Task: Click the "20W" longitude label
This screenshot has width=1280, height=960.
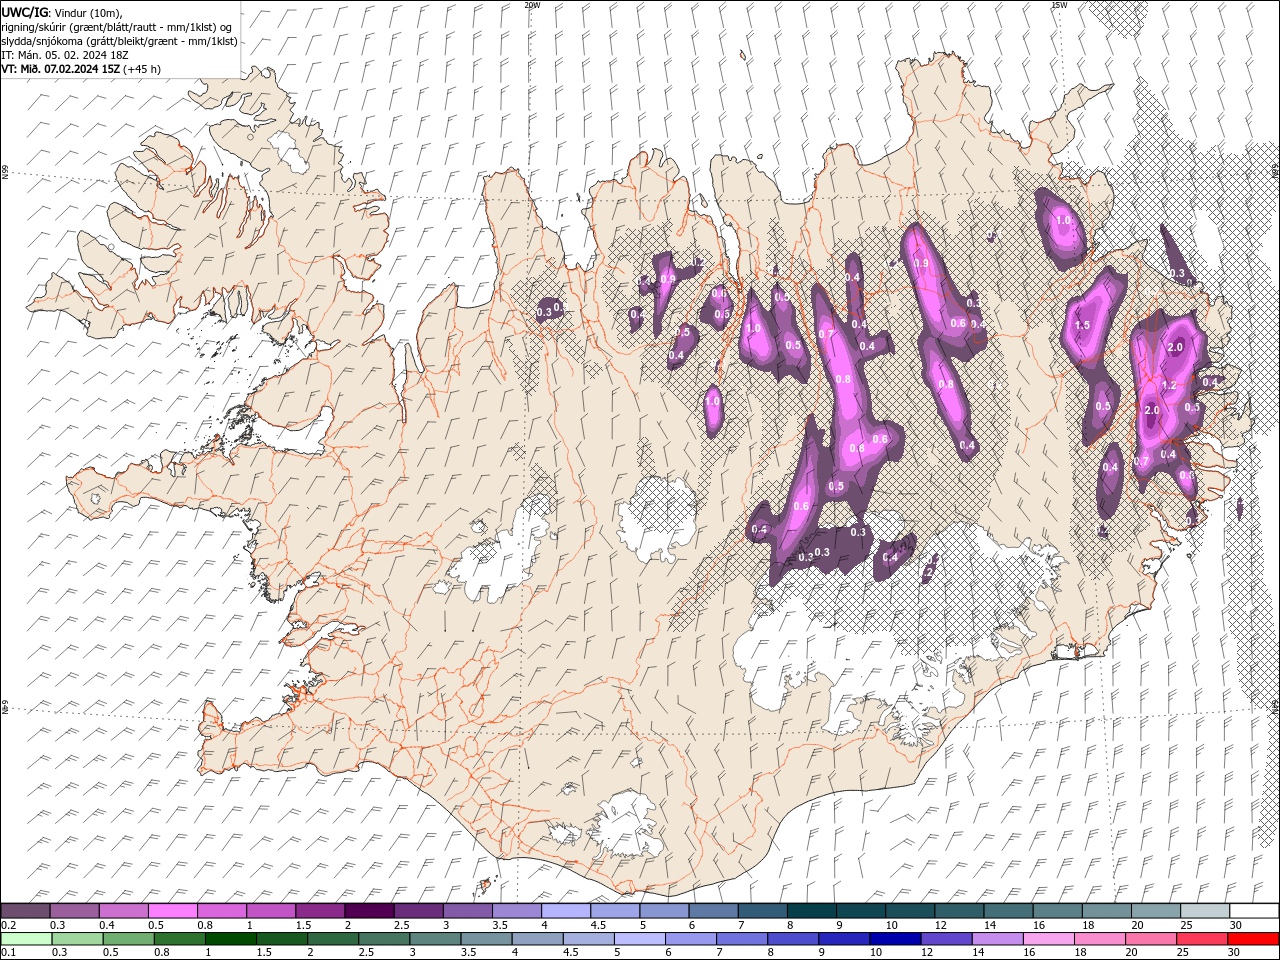Action: [x=532, y=5]
